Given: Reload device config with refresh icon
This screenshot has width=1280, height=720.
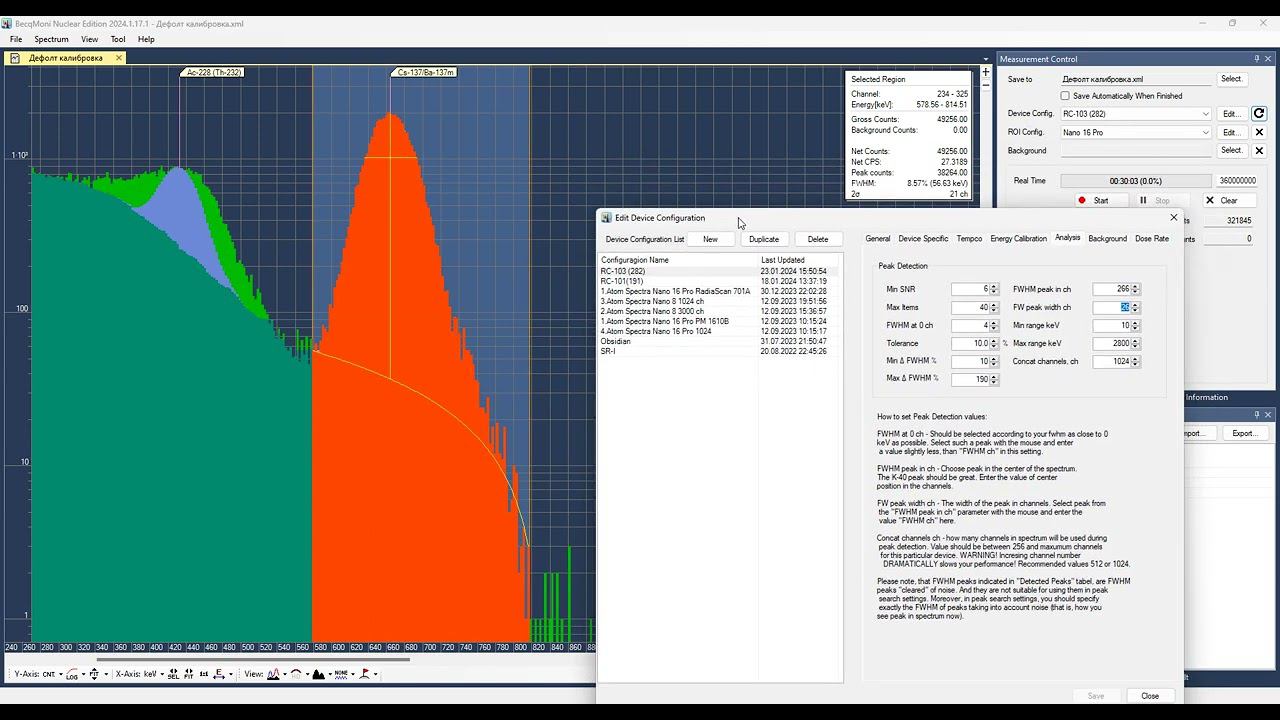Looking at the screenshot, I should coord(1259,114).
